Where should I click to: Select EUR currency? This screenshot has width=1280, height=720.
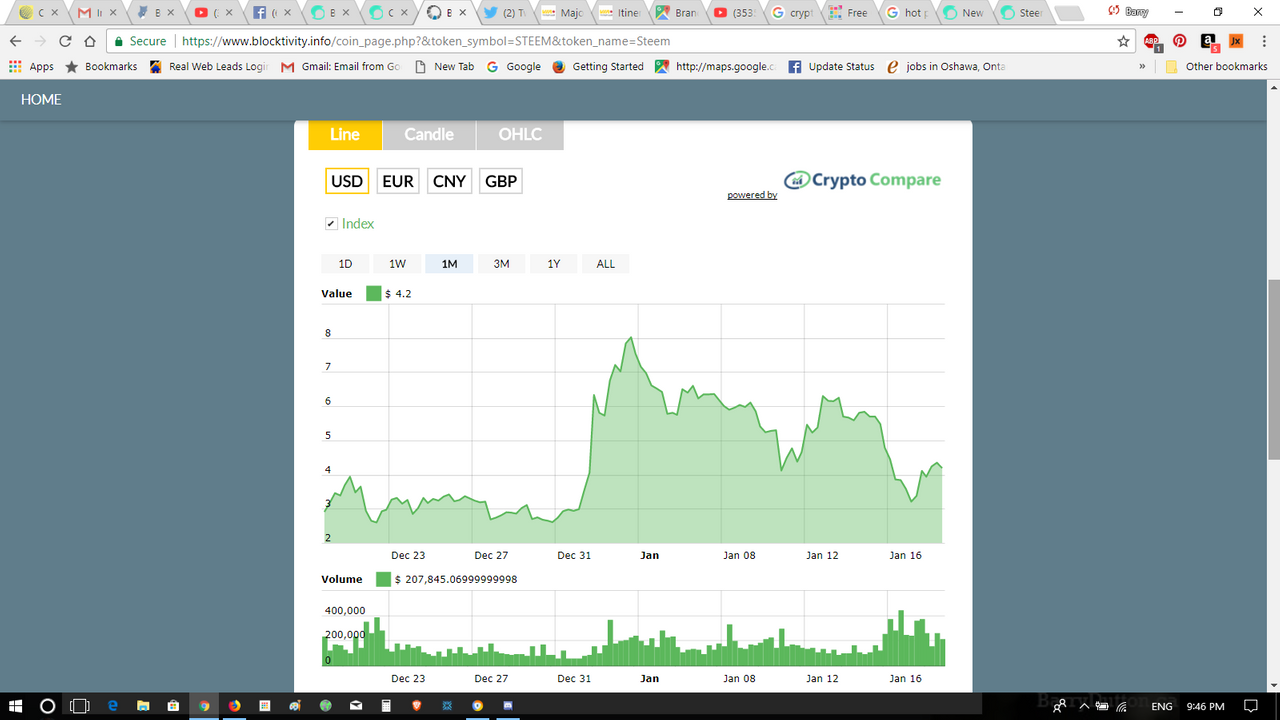(x=398, y=181)
